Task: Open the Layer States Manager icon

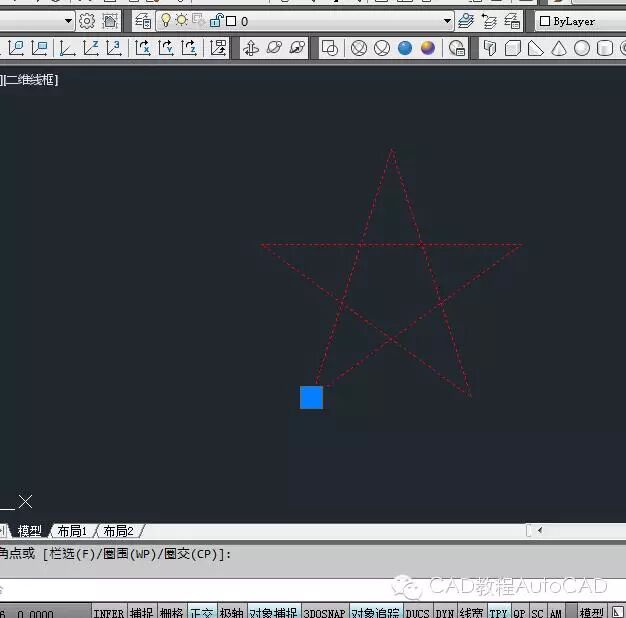Action: coord(512,21)
